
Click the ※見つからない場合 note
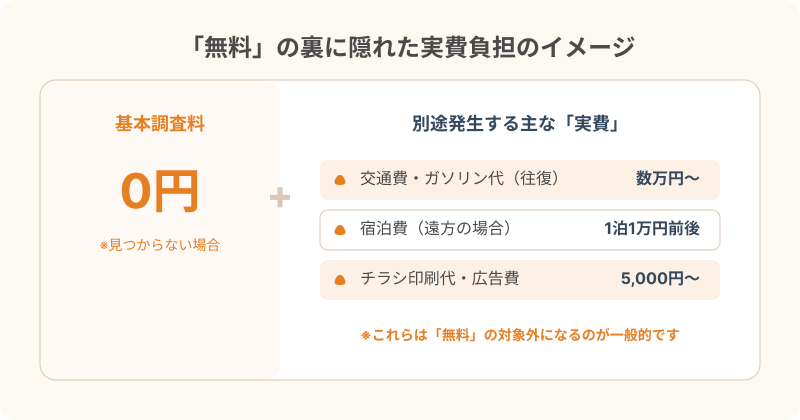point(160,245)
